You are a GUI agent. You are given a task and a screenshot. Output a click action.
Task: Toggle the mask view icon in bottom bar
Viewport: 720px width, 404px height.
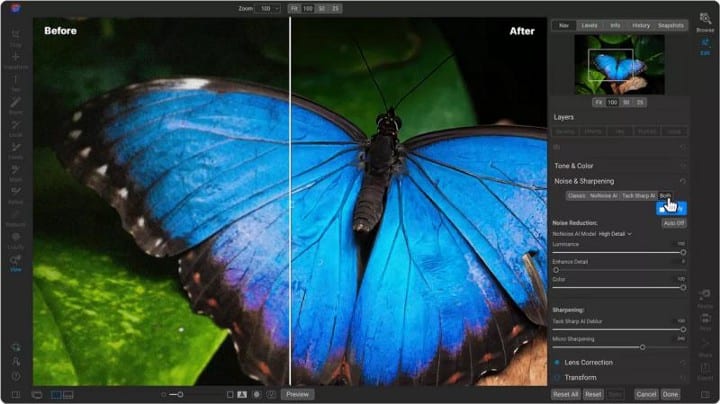(257, 394)
